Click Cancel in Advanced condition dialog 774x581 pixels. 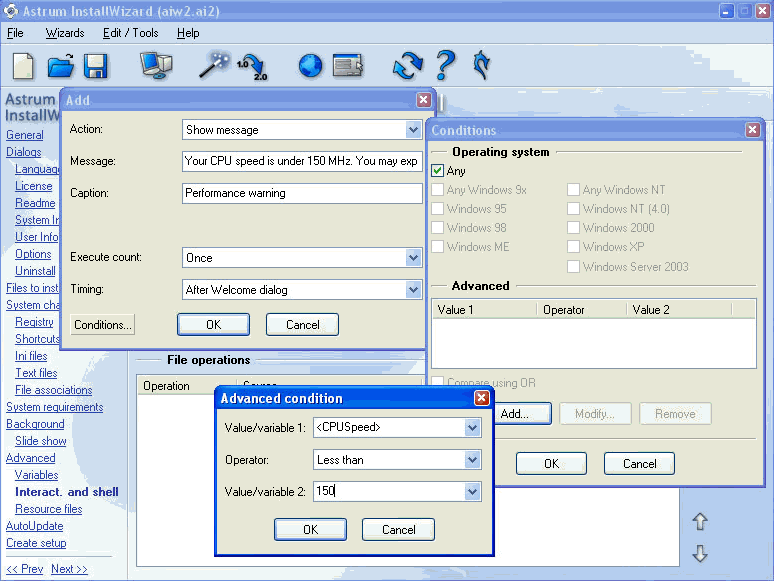coord(398,530)
